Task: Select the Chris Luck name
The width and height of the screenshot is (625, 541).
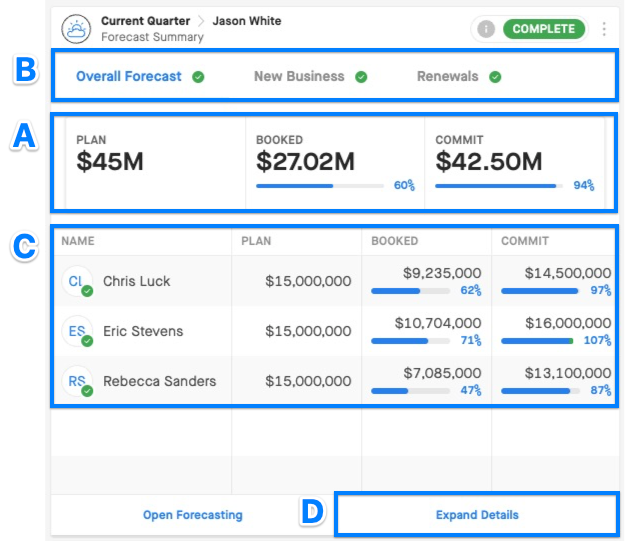Action: (136, 281)
